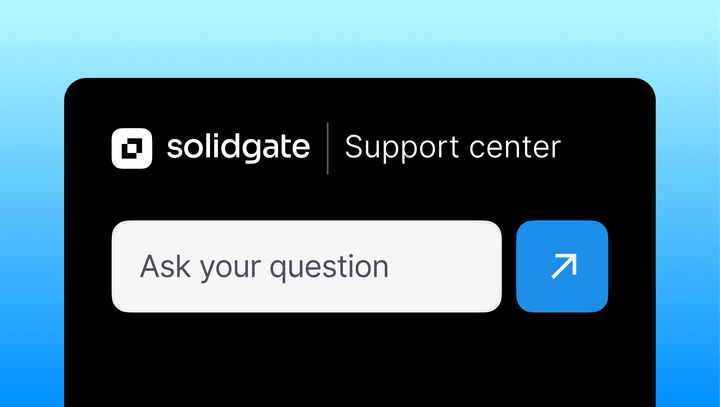Click the vertical divider beside solidgate
Viewport: 720px width, 407px height.
pyautogui.click(x=328, y=149)
